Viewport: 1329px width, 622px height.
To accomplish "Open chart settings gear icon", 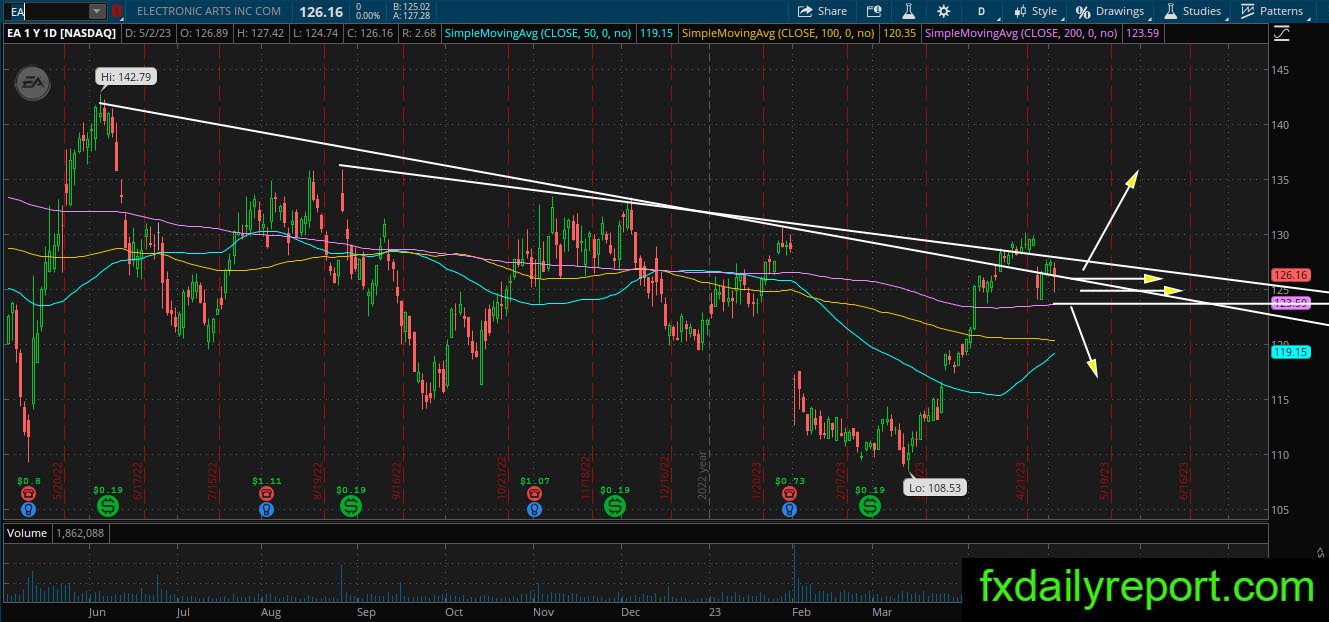I will pos(944,11).
